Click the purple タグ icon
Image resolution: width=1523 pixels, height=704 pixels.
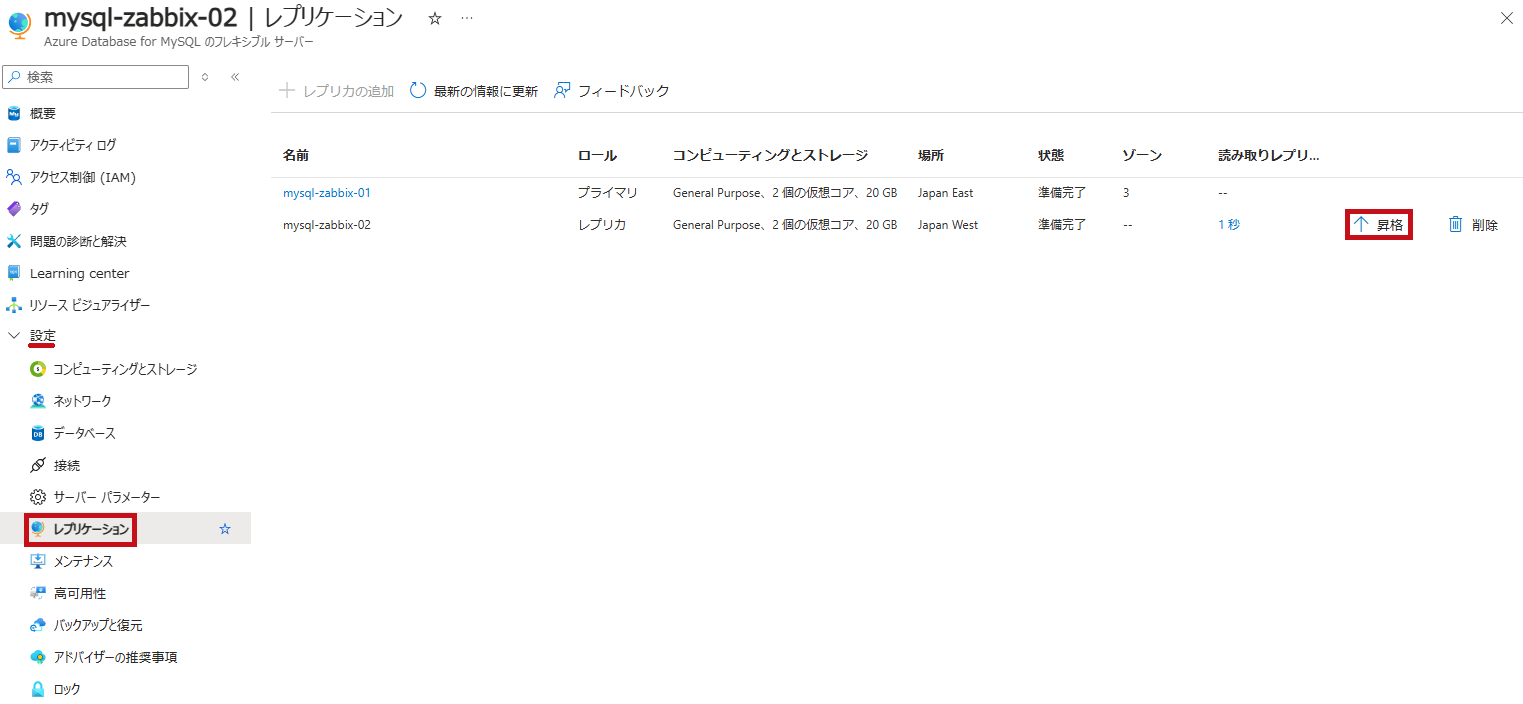pyautogui.click(x=14, y=209)
